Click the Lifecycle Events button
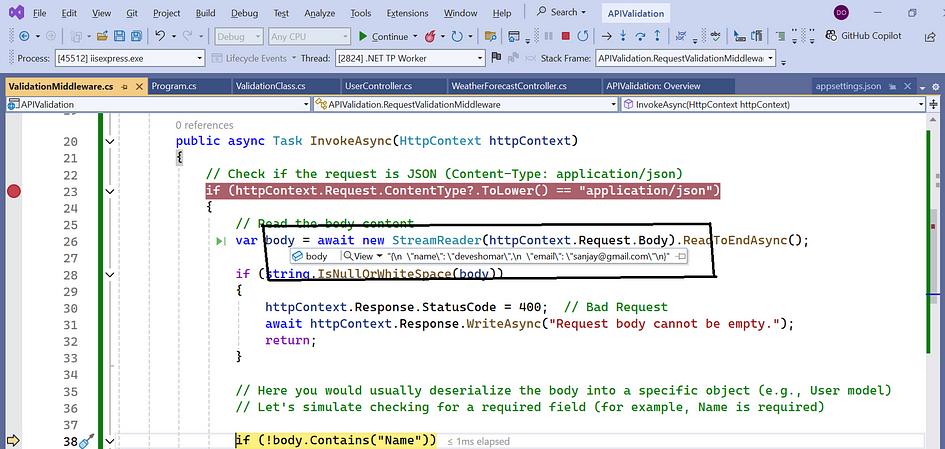This screenshot has width=945, height=449. click(x=254, y=58)
